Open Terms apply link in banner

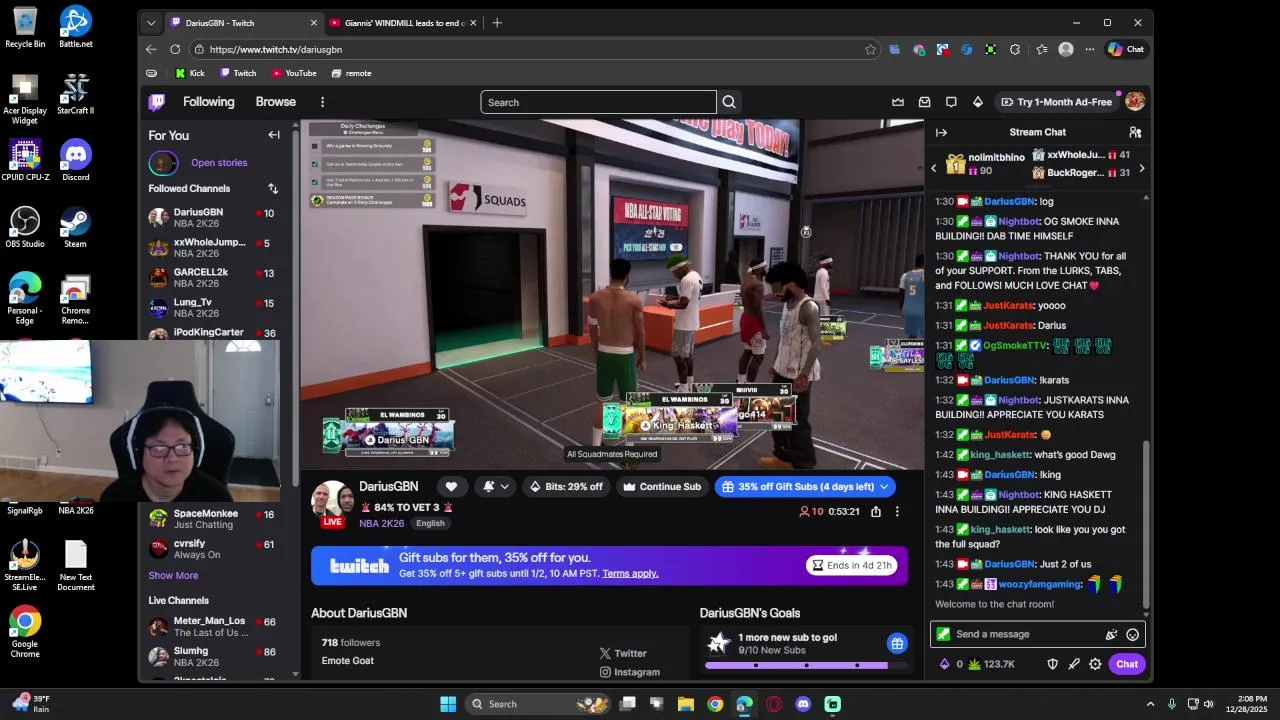pyautogui.click(x=630, y=574)
